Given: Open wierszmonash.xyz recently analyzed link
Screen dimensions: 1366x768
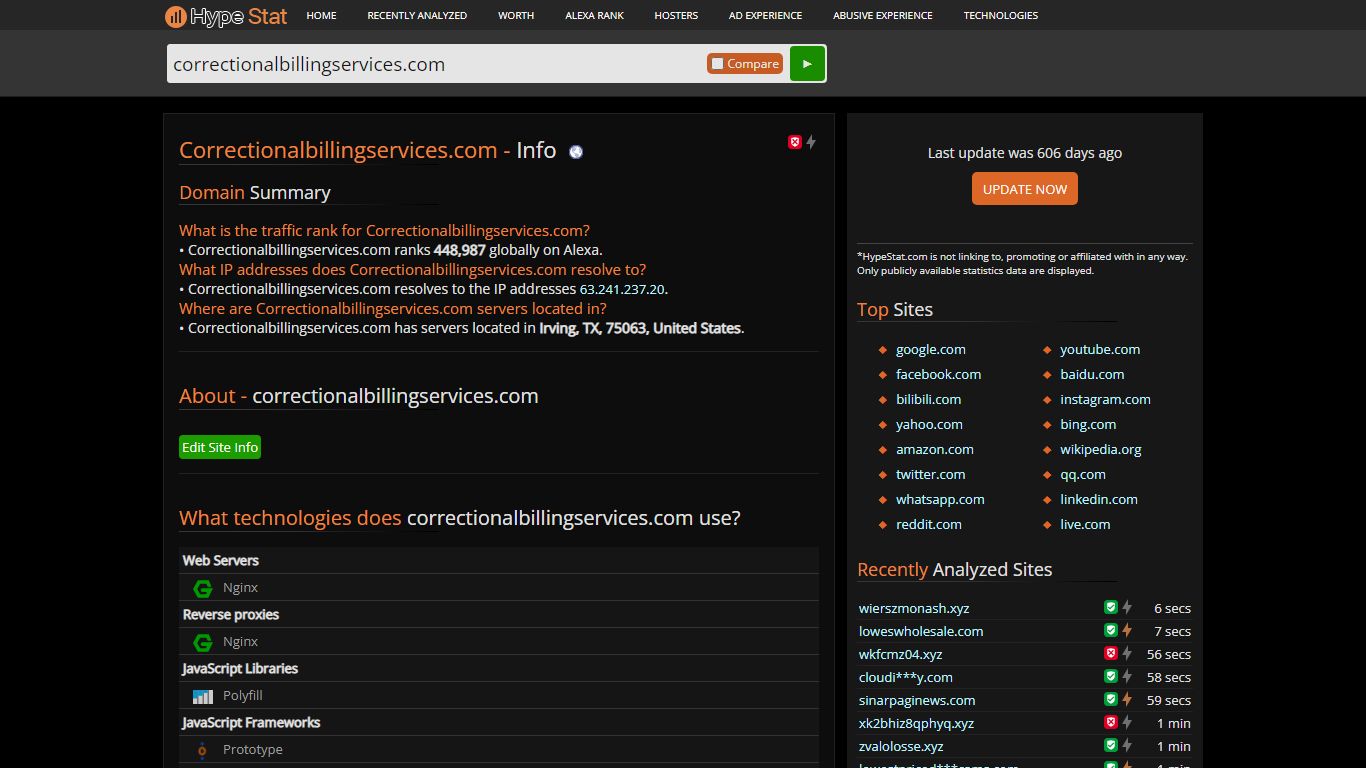Looking at the screenshot, I should pos(914,608).
